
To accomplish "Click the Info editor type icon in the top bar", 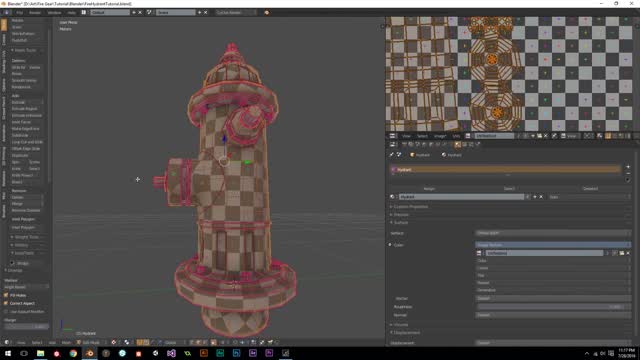I will [x=7, y=12].
